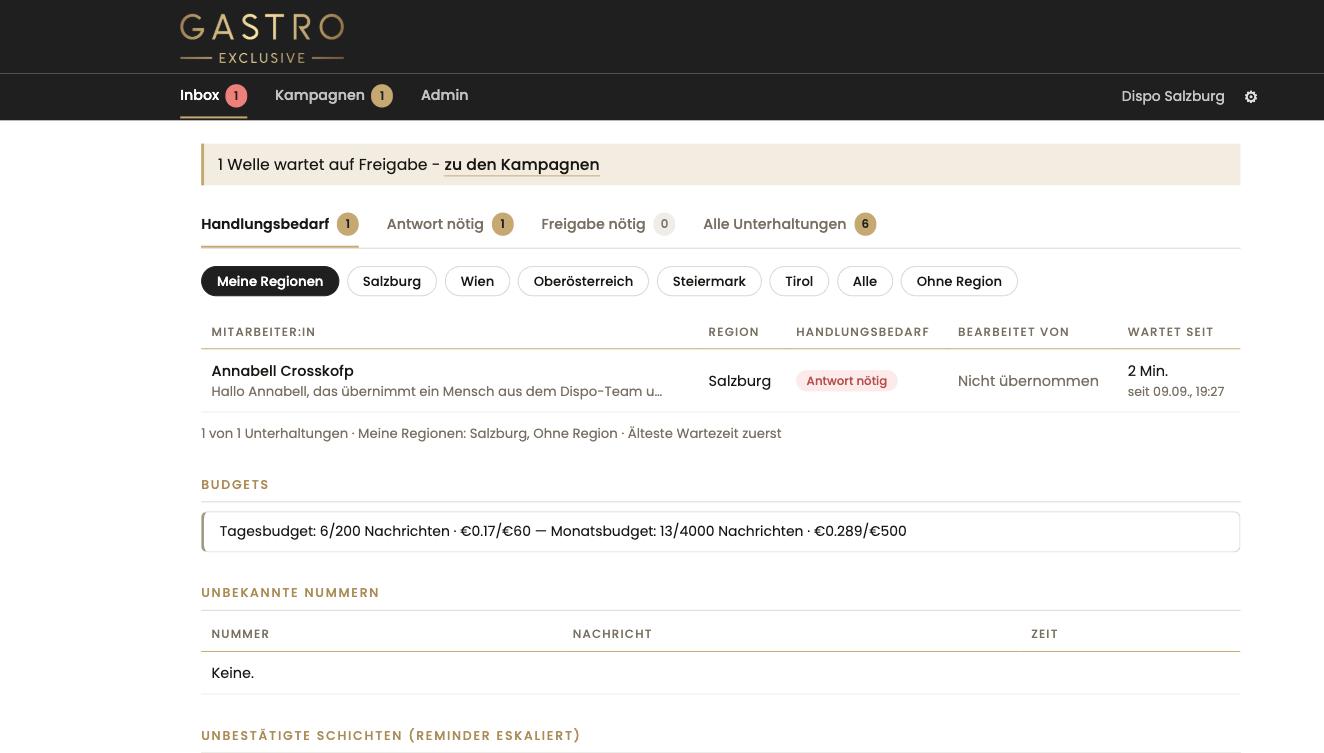
Task: Click the 'Salzburg' cell in Annabell's row
Action: click(x=739, y=381)
